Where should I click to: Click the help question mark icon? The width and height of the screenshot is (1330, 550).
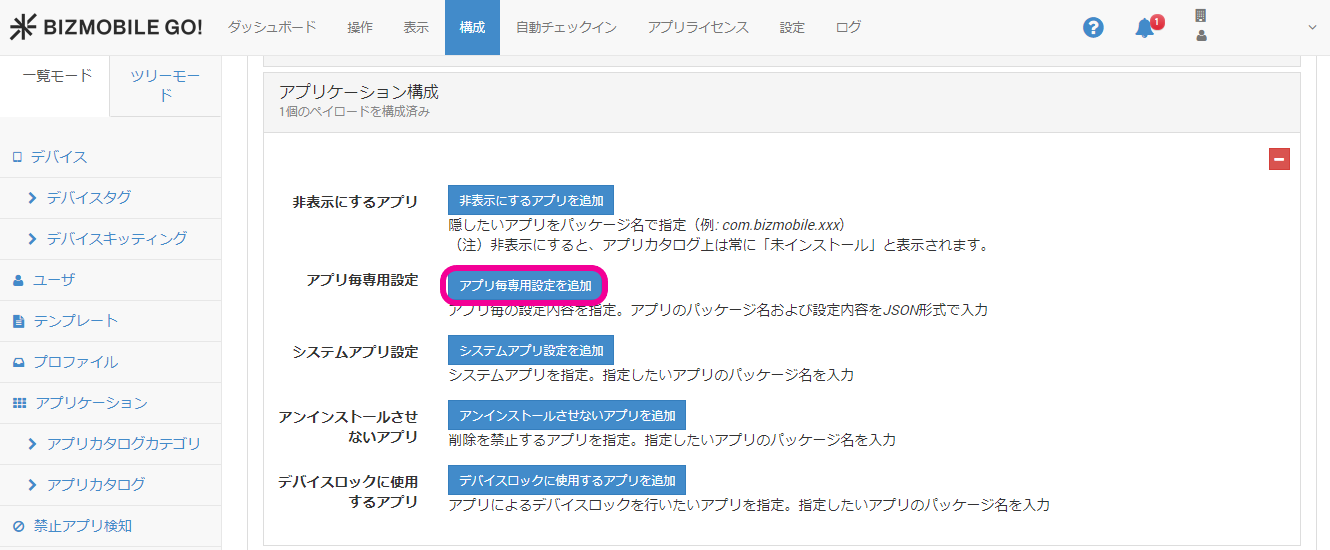pos(1093,28)
